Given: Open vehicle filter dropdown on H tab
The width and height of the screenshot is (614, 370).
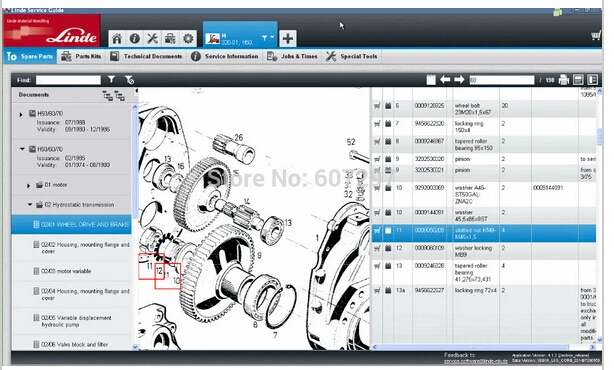Looking at the screenshot, I should coord(268,38).
